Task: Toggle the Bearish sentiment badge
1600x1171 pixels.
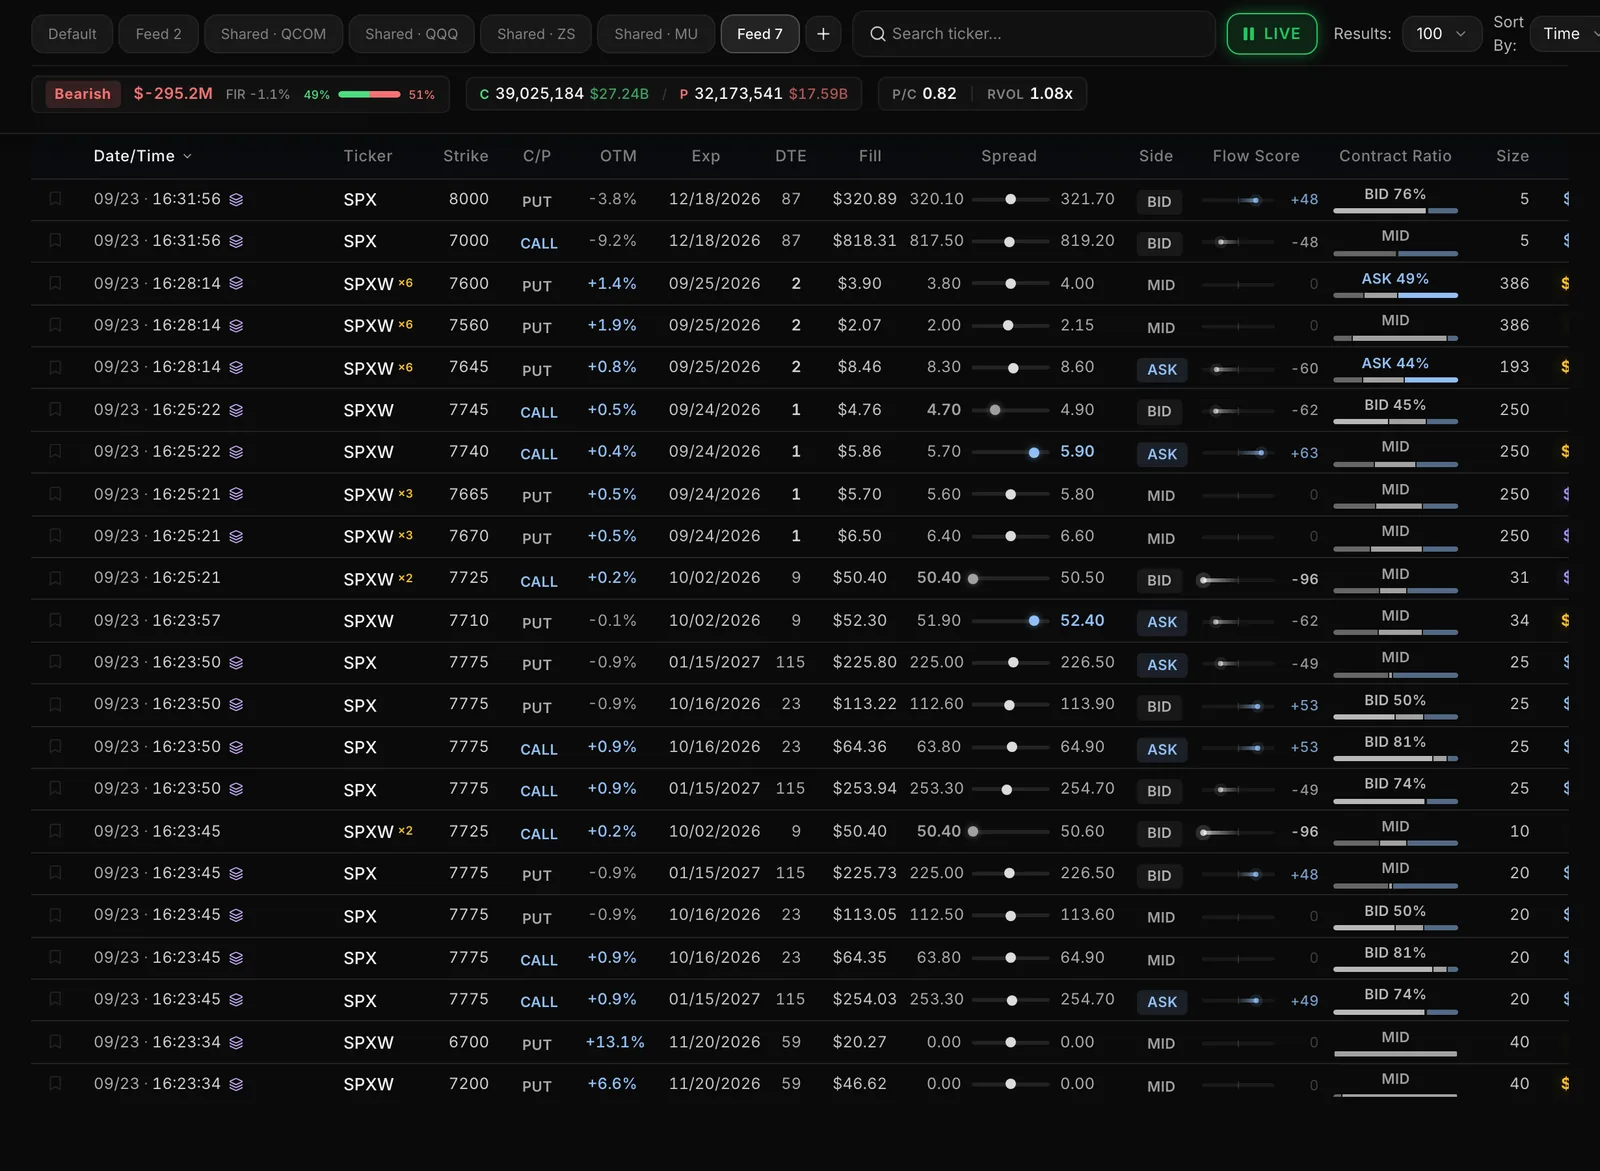Action: coord(83,94)
